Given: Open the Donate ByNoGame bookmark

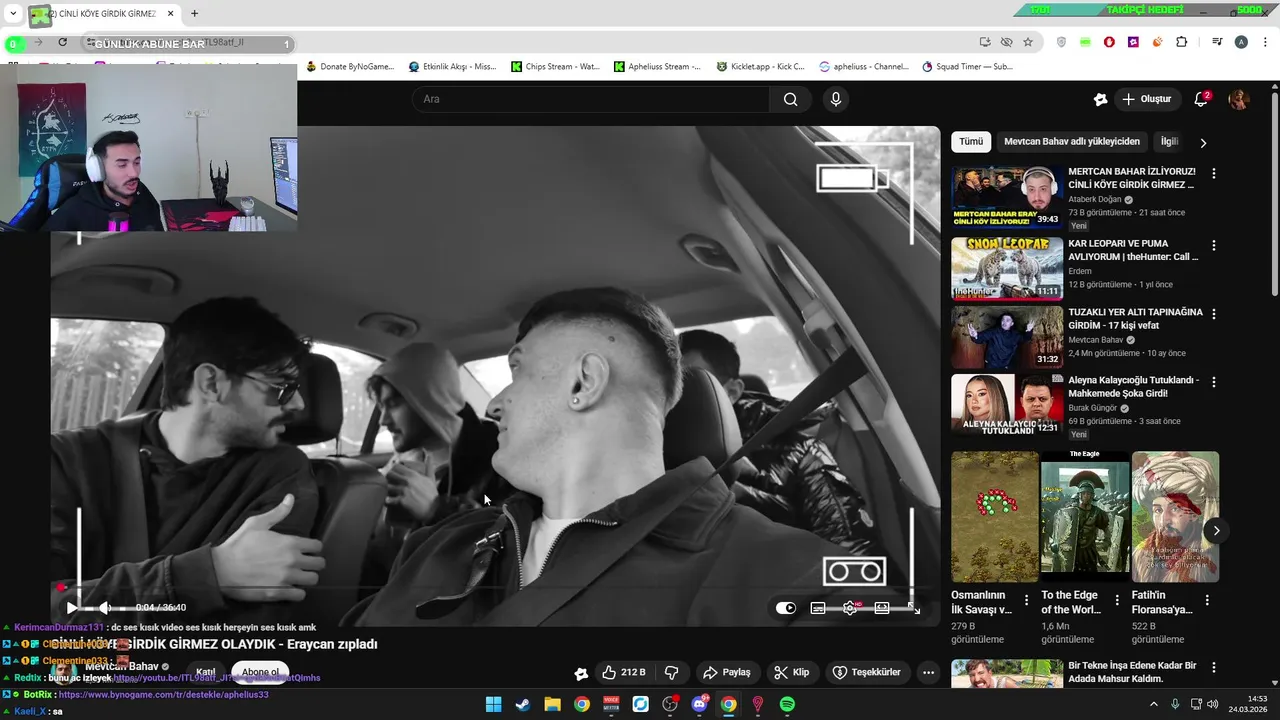Looking at the screenshot, I should click(349, 67).
